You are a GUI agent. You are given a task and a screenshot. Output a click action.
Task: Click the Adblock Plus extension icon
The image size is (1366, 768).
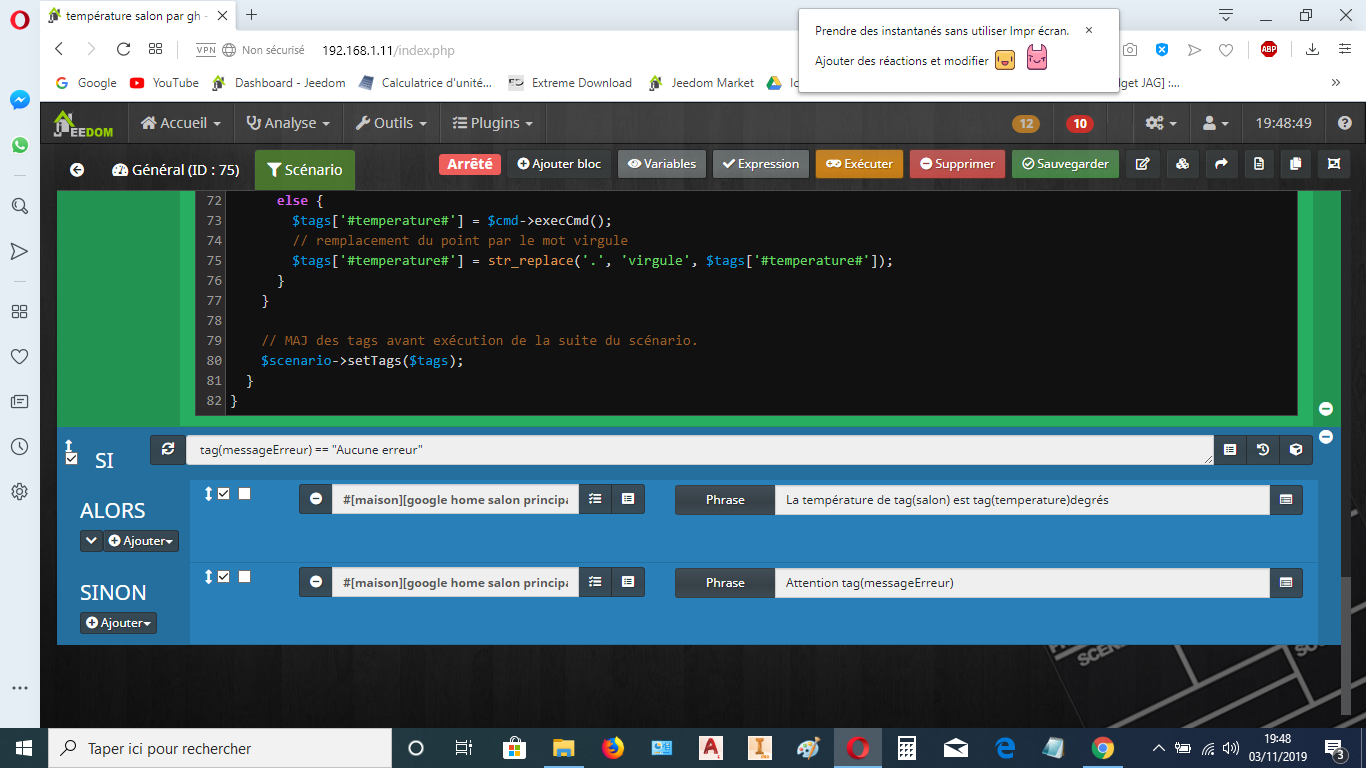pyautogui.click(x=1269, y=49)
